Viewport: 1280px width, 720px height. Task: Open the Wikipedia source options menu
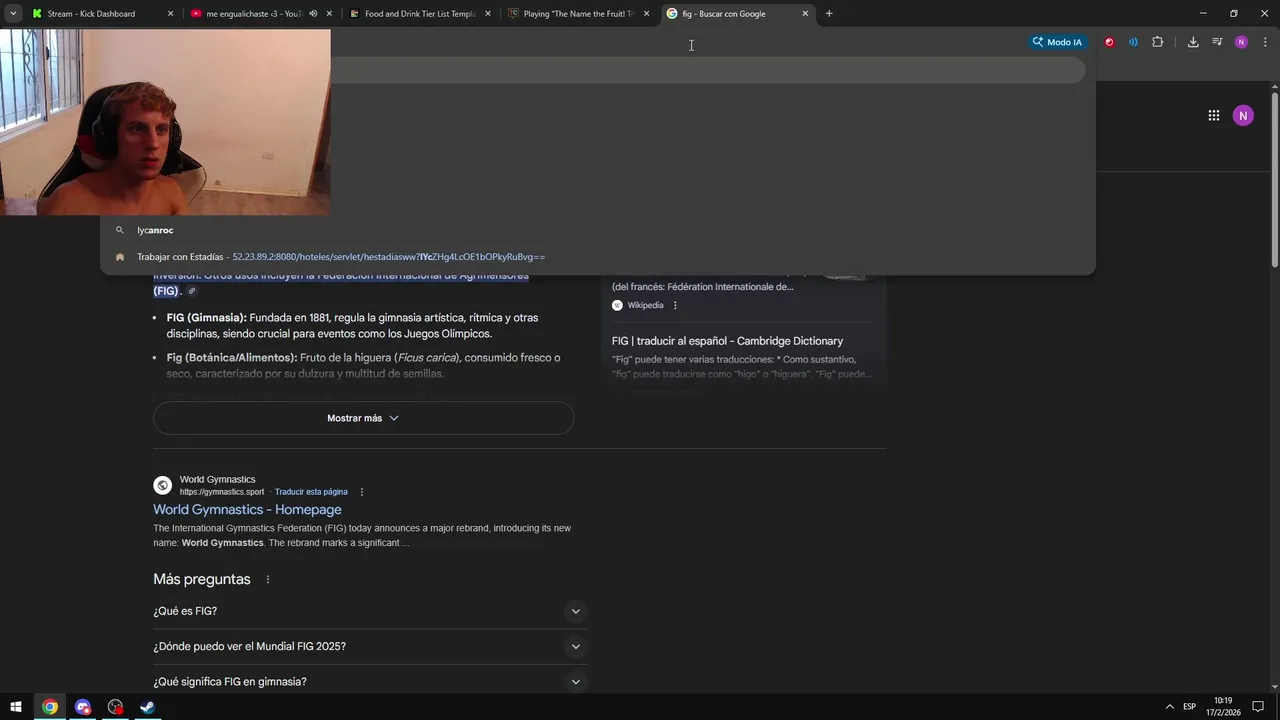pyautogui.click(x=675, y=305)
